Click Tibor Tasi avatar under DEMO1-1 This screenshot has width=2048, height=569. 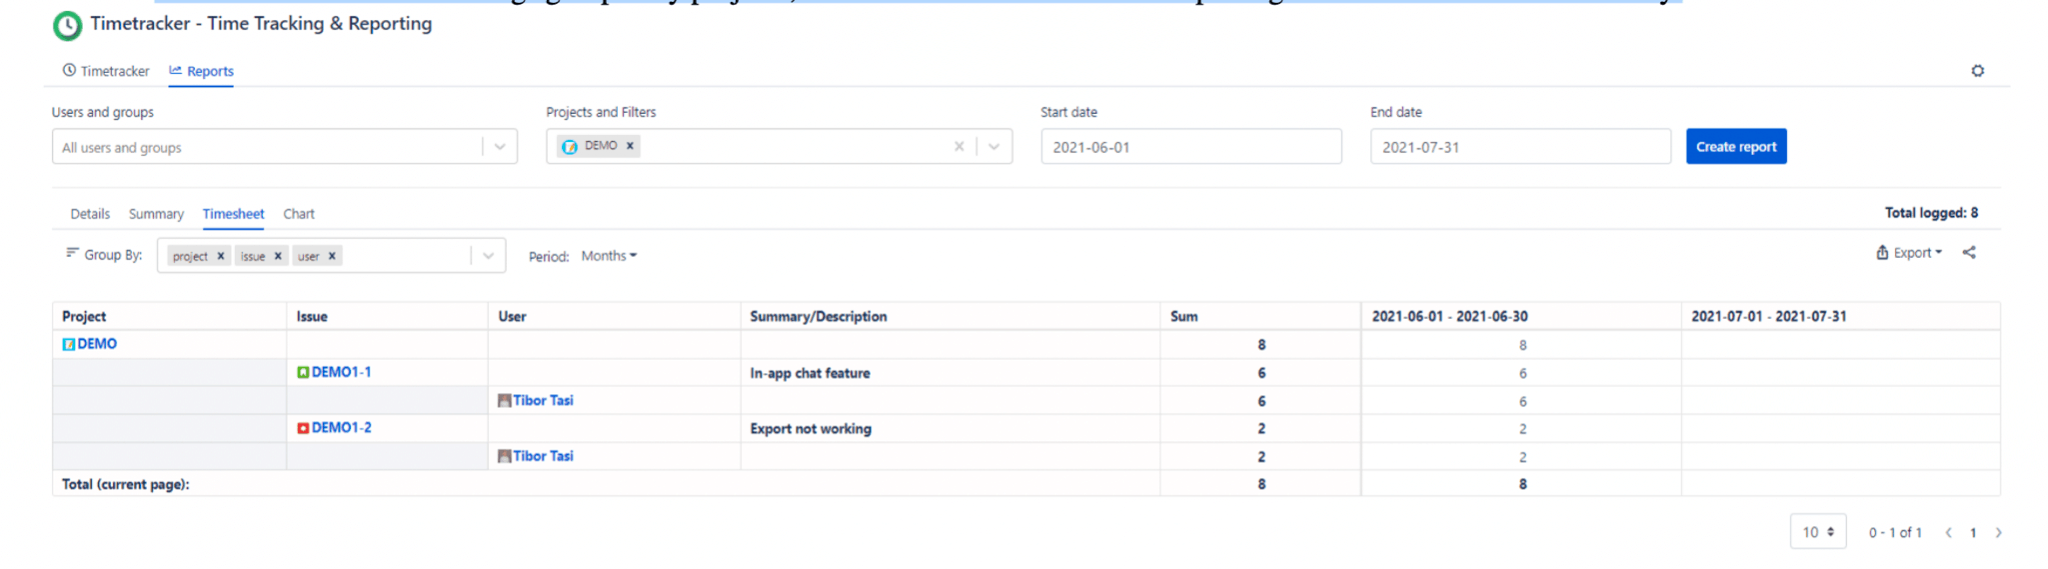[505, 401]
